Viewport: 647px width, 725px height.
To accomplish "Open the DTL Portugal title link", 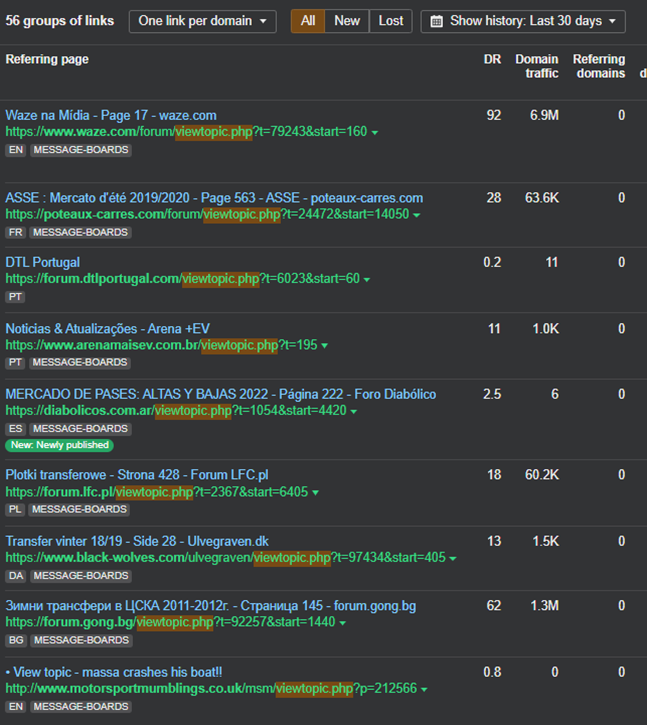I will 43,262.
